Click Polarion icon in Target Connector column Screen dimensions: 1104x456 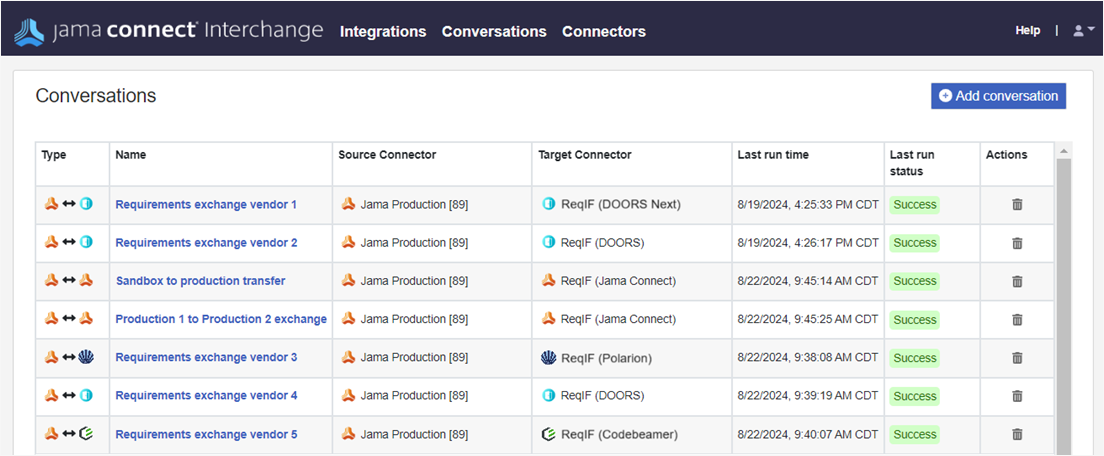point(548,358)
